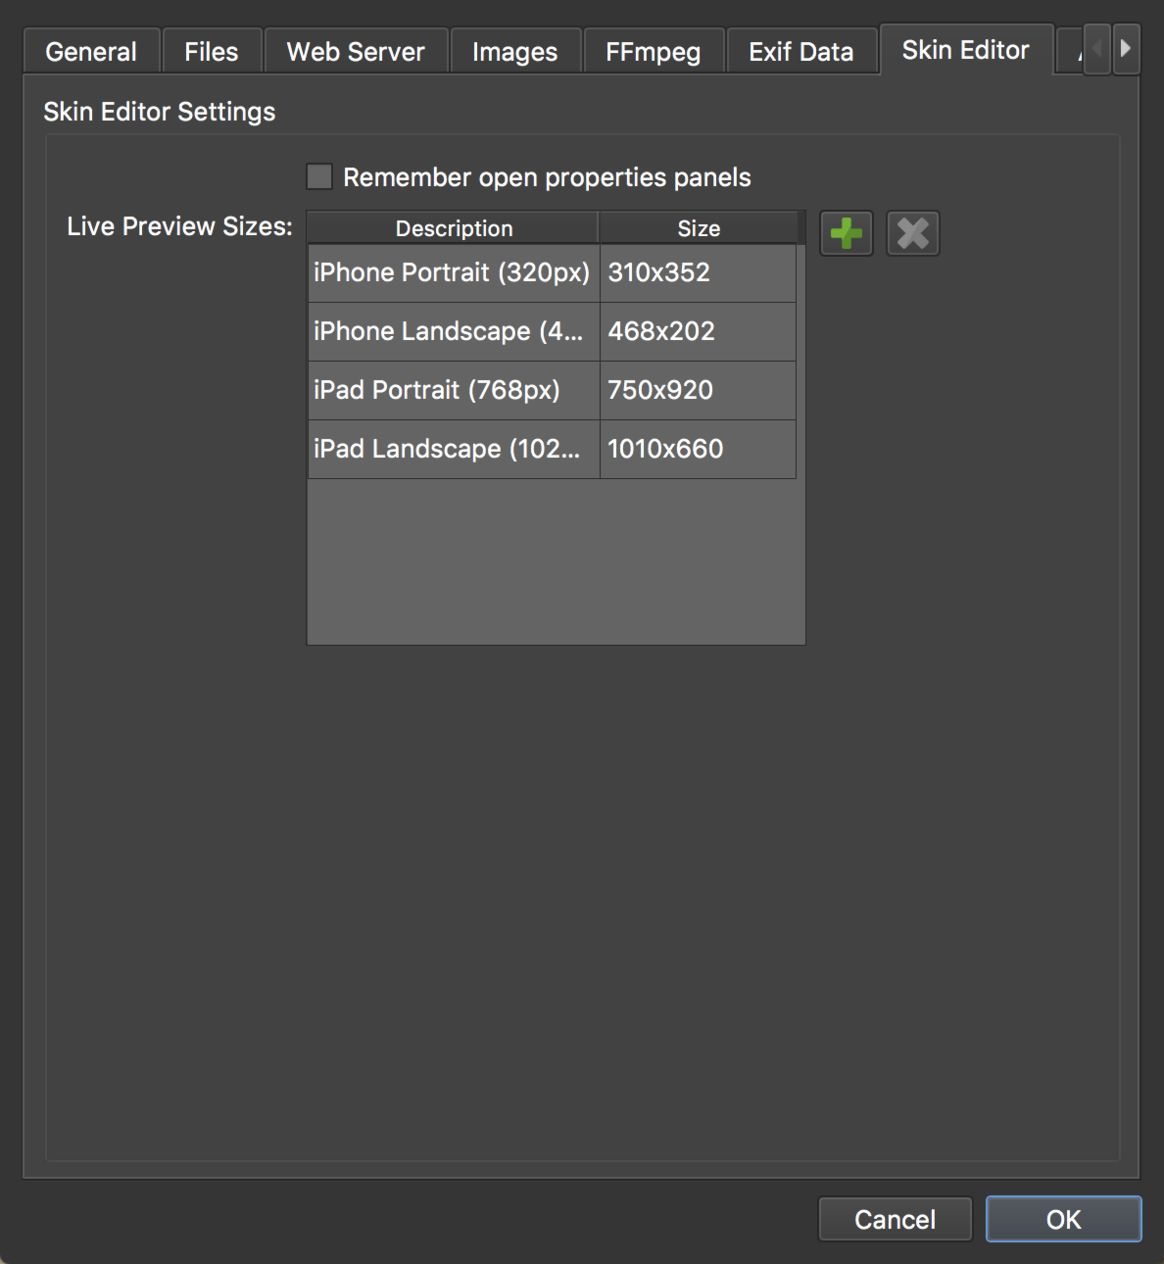Switch to the General tab
The width and height of the screenshot is (1164, 1264).
91,52
